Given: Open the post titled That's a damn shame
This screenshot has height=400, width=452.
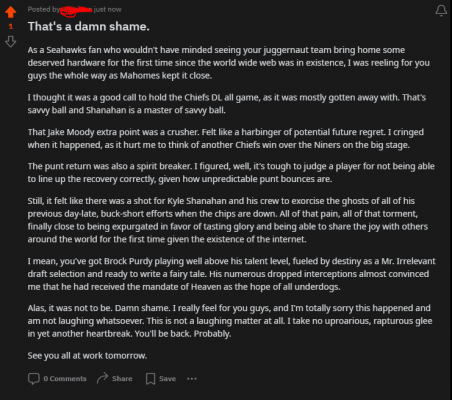Looking at the screenshot, I should [89, 26].
